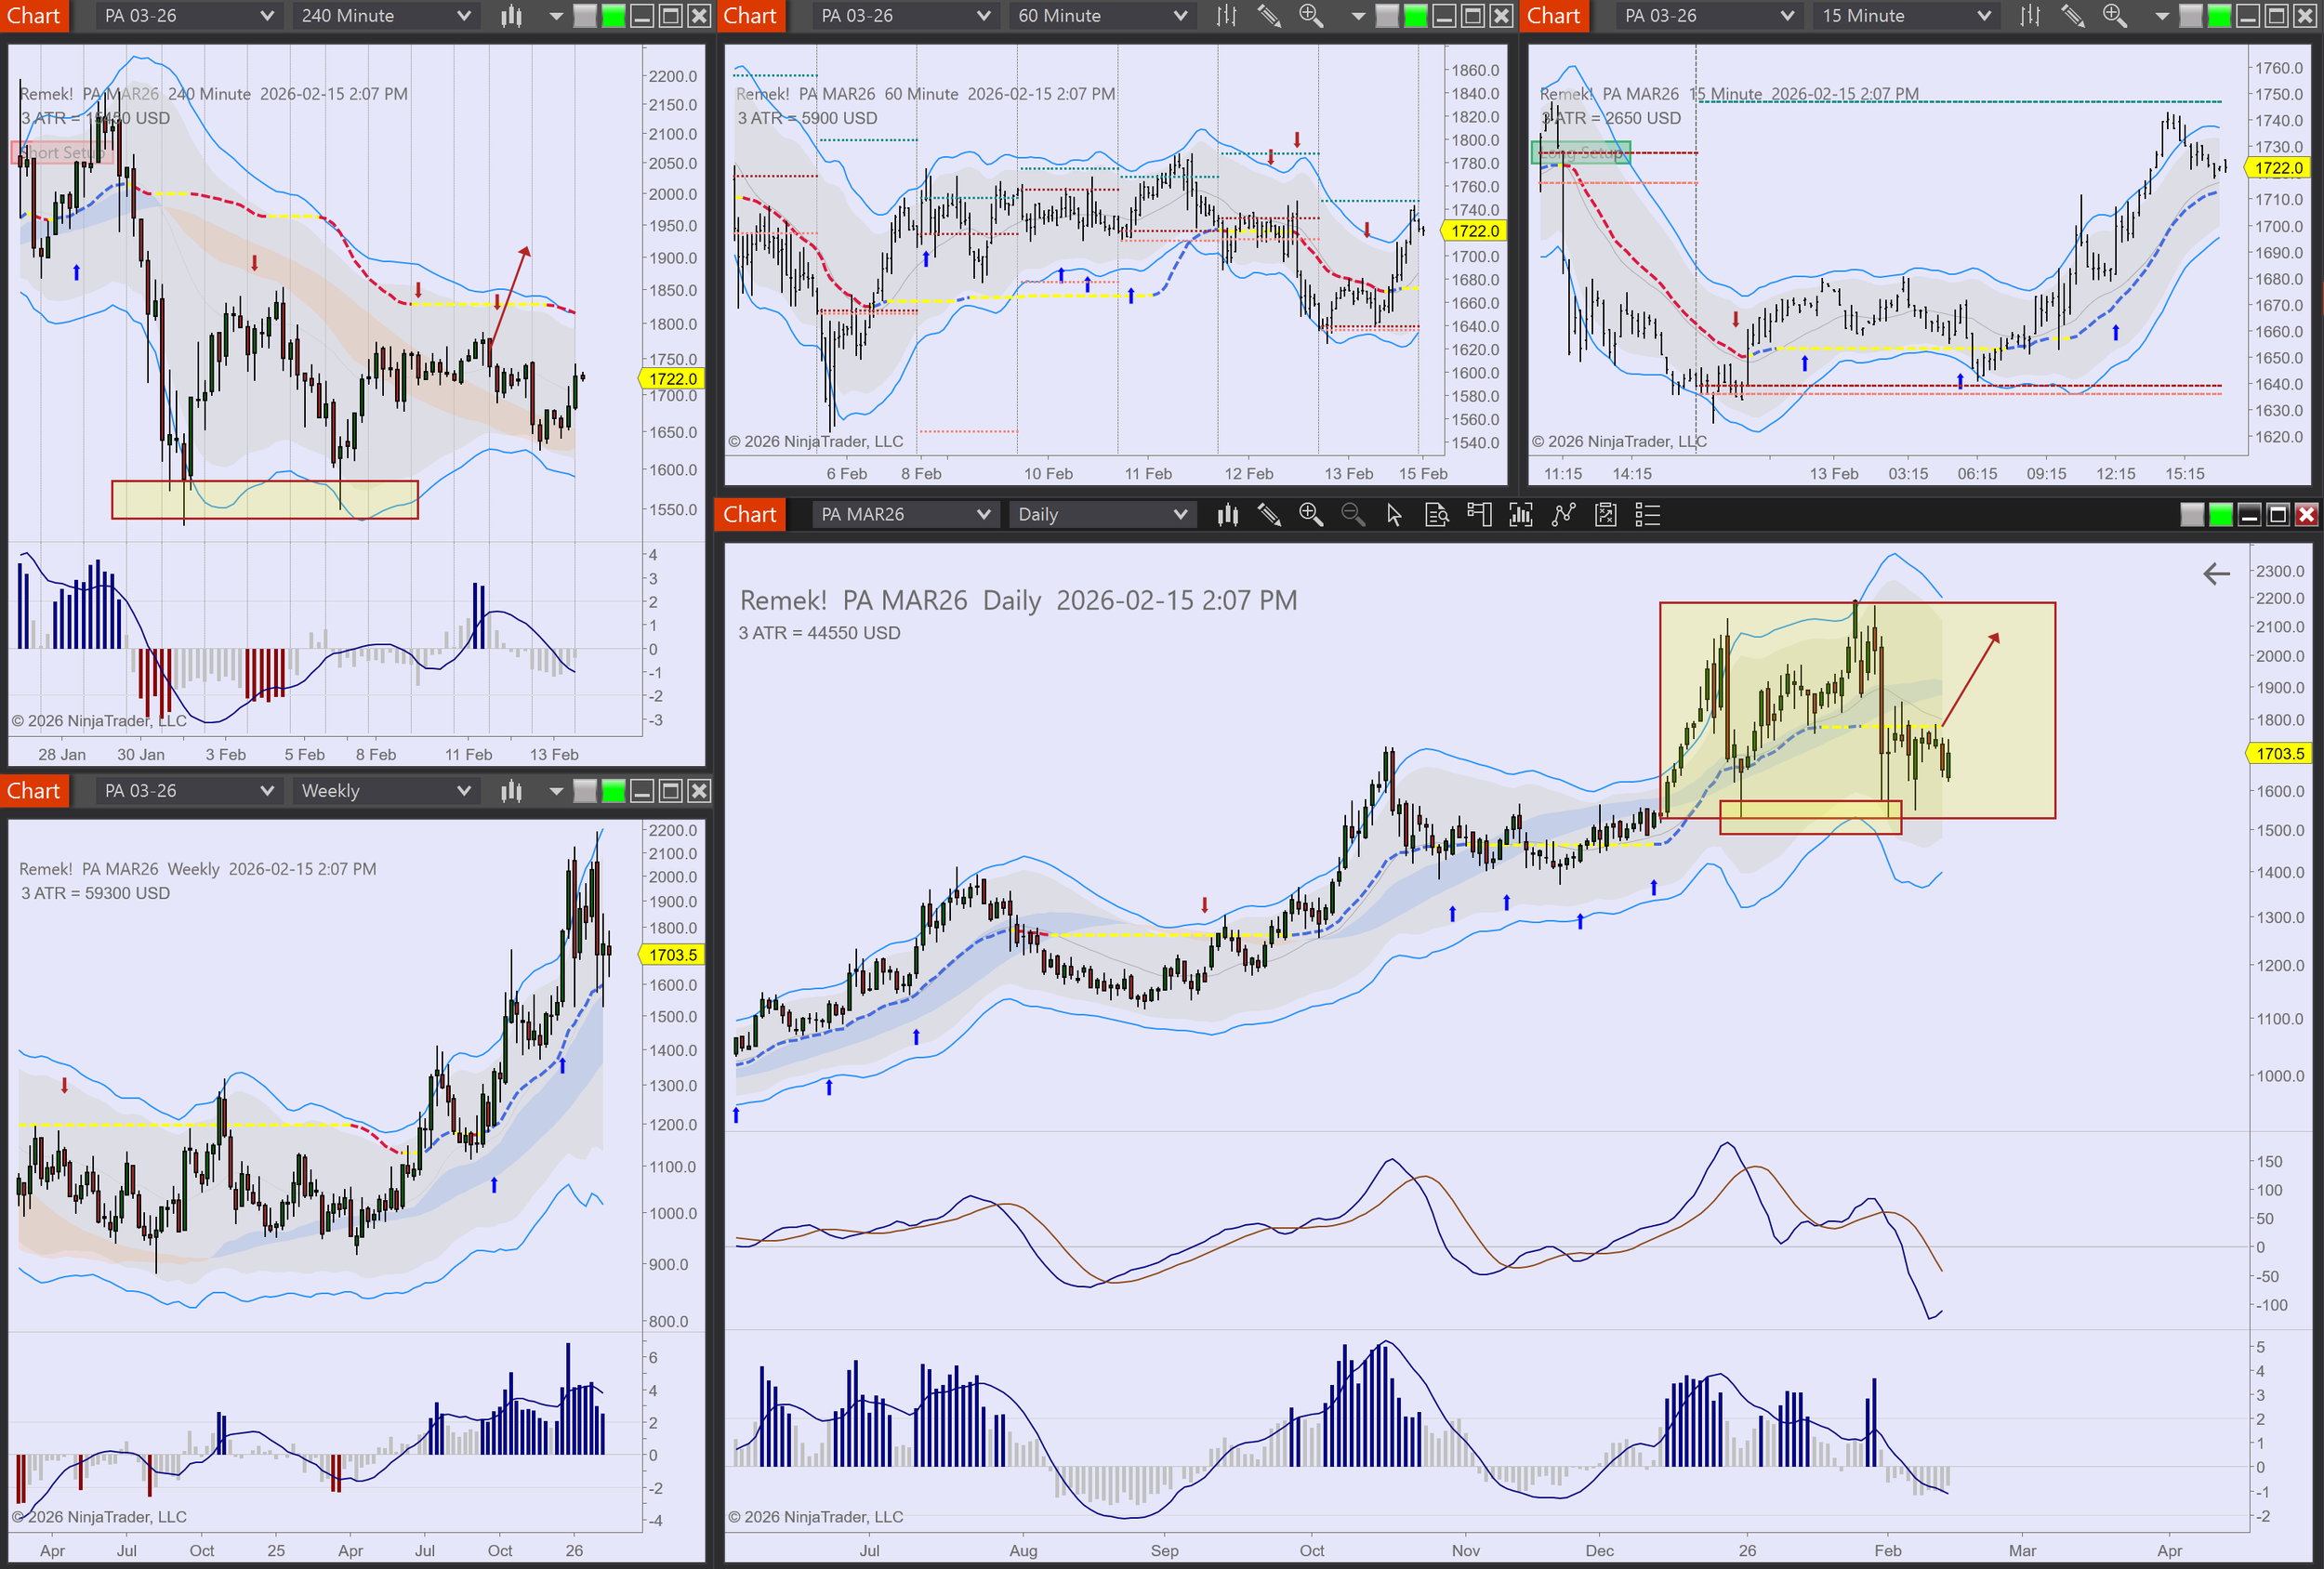Open the Data Box icon in Daily chart
Image resolution: width=2324 pixels, height=1569 pixels.
click(1436, 515)
